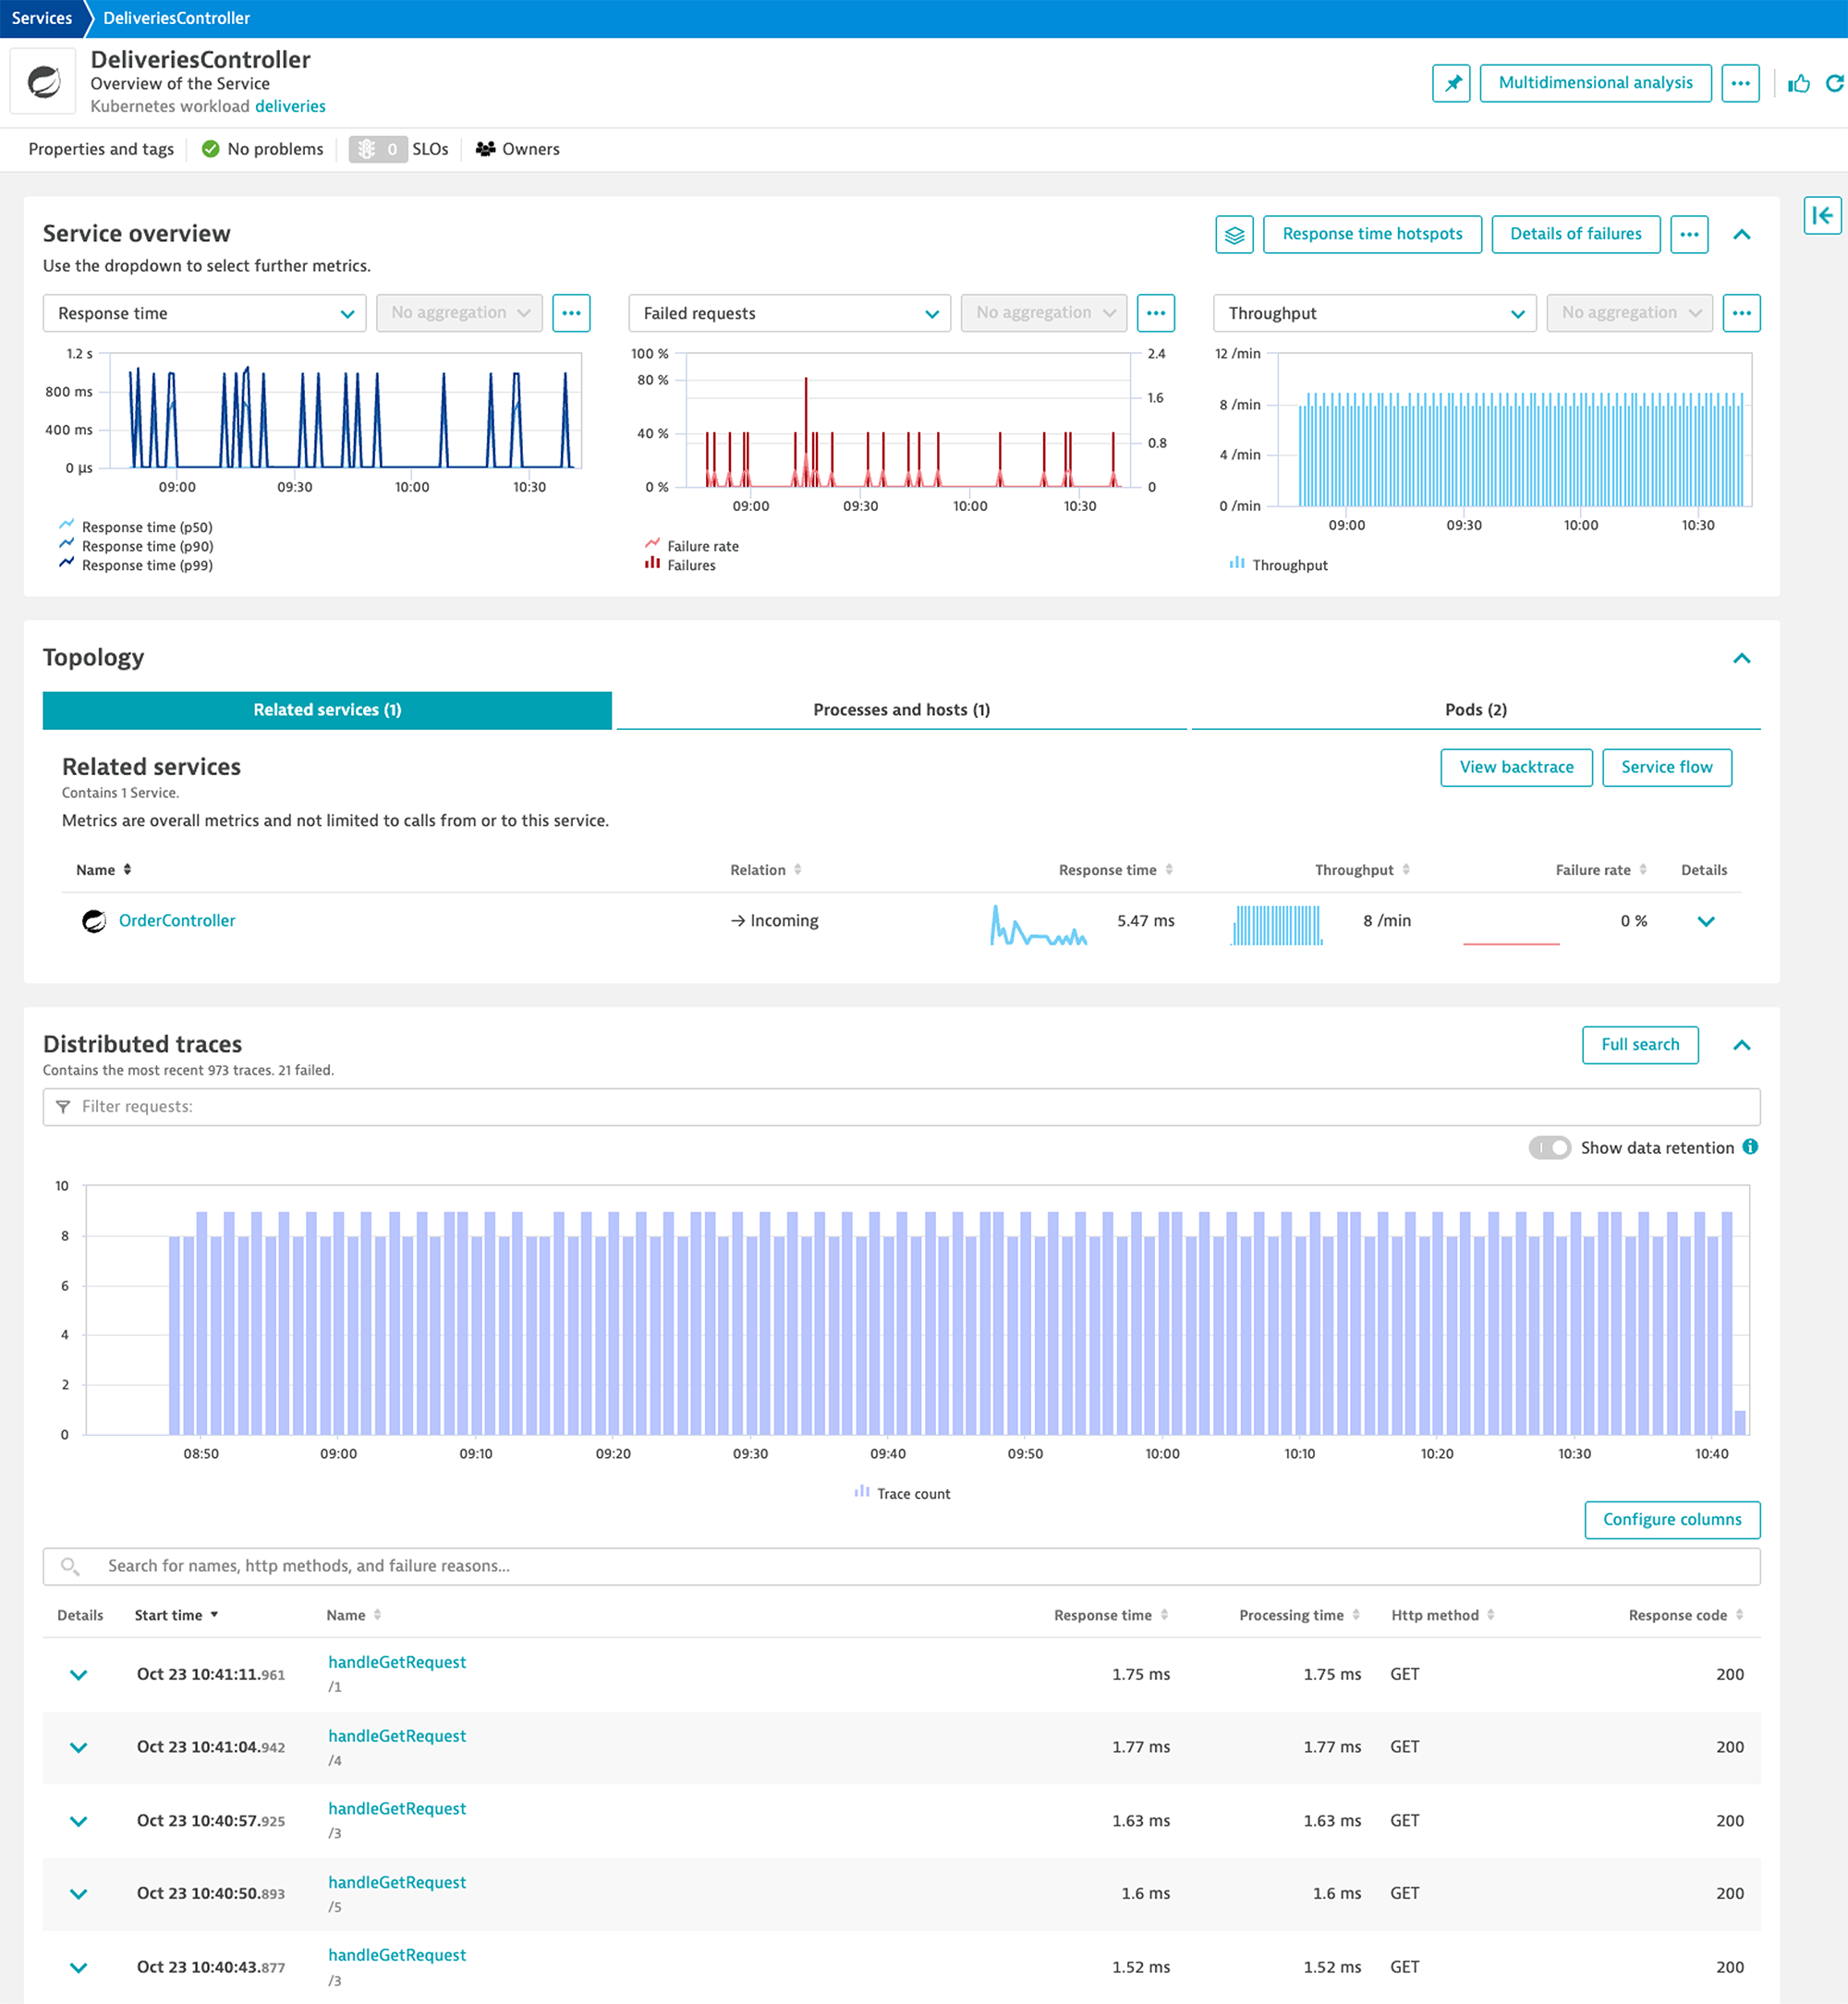Click the Service flow icon in topology
Viewport: 1848px width, 2004px height.
pos(1667,766)
